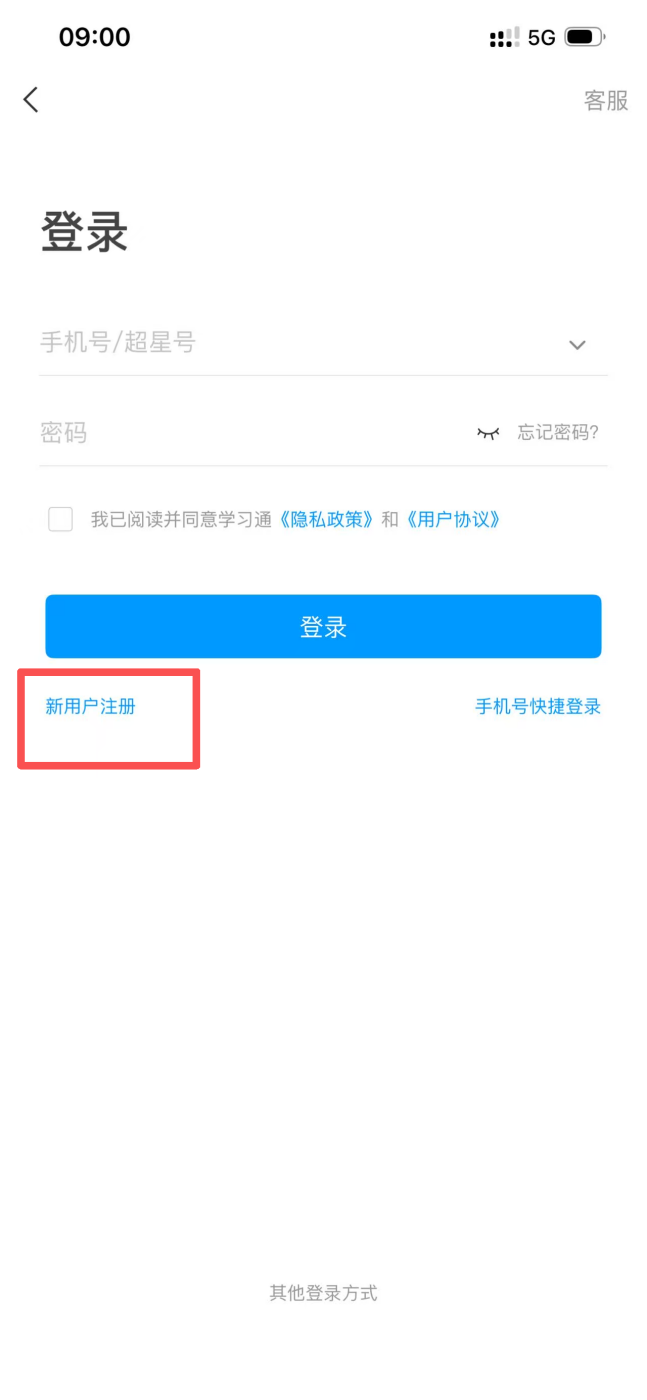Open the 《隐私政策》 link

[327, 519]
